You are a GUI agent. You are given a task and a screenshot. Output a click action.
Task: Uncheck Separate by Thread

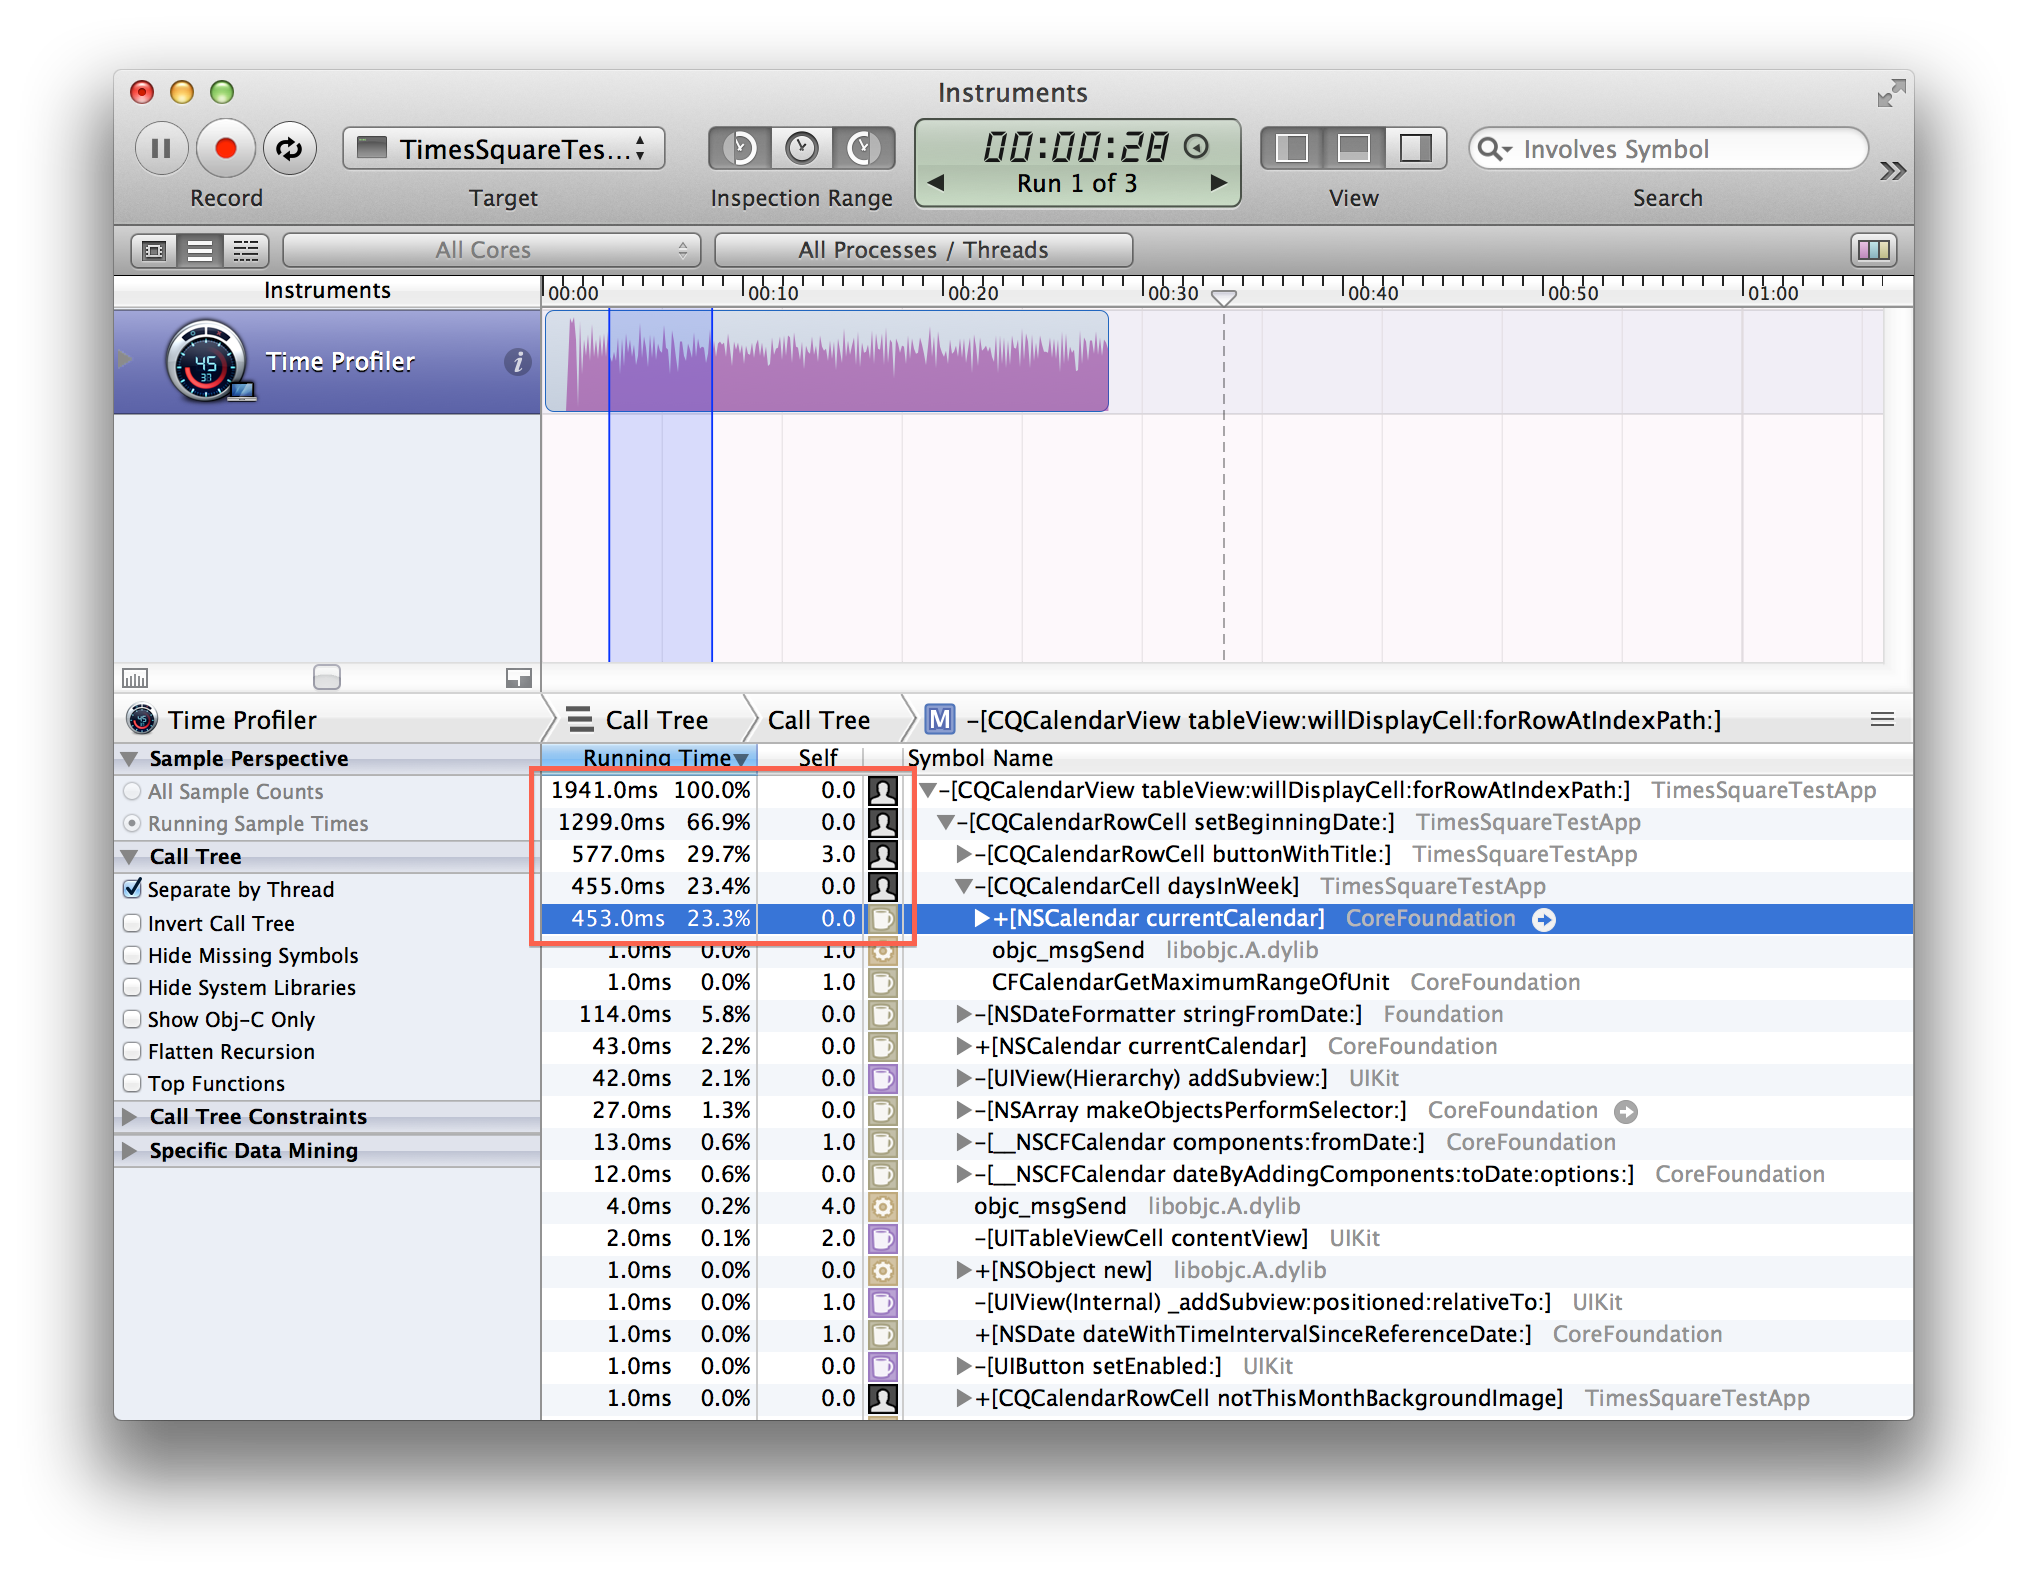click(133, 889)
